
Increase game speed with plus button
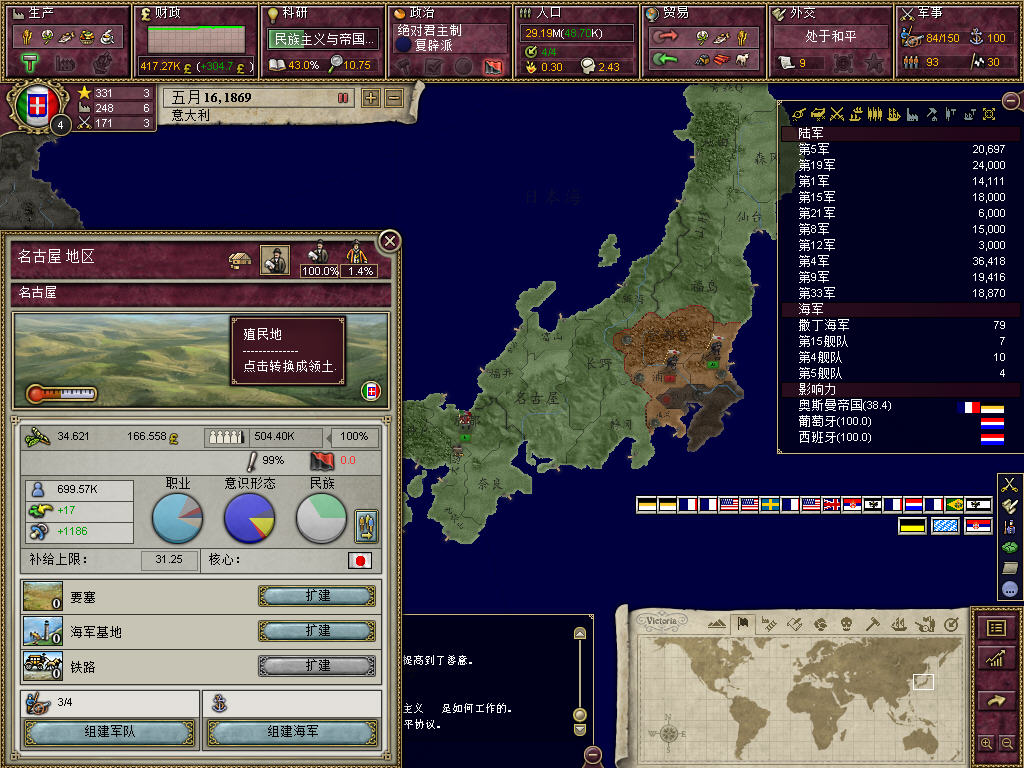pyautogui.click(x=371, y=98)
